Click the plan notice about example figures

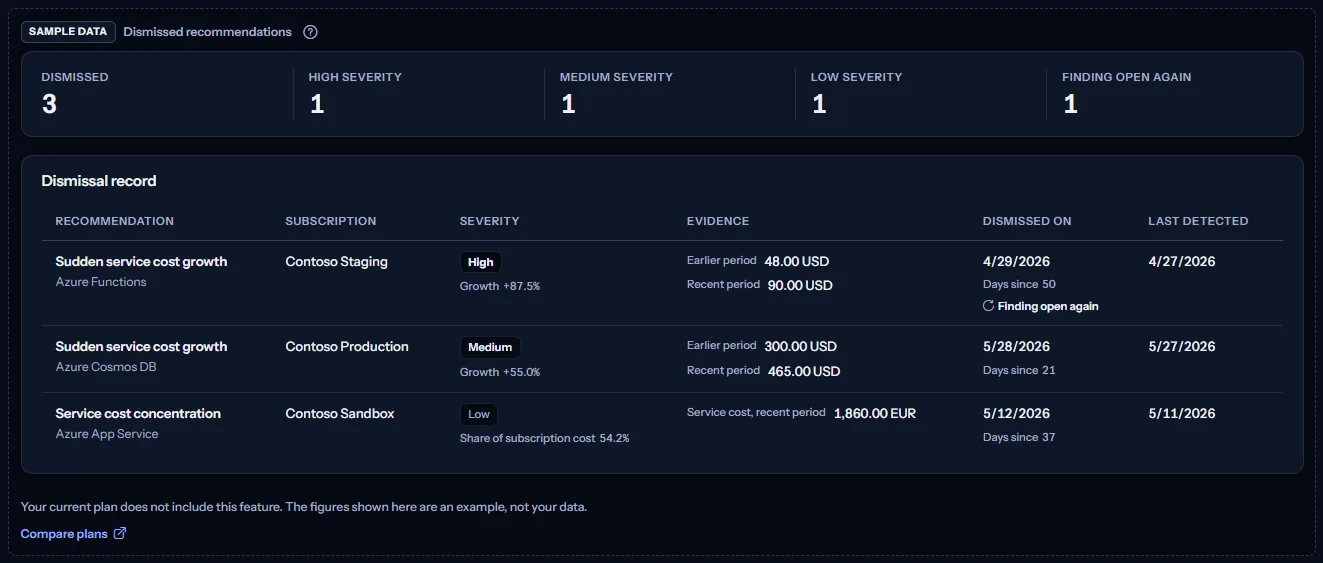pos(304,507)
